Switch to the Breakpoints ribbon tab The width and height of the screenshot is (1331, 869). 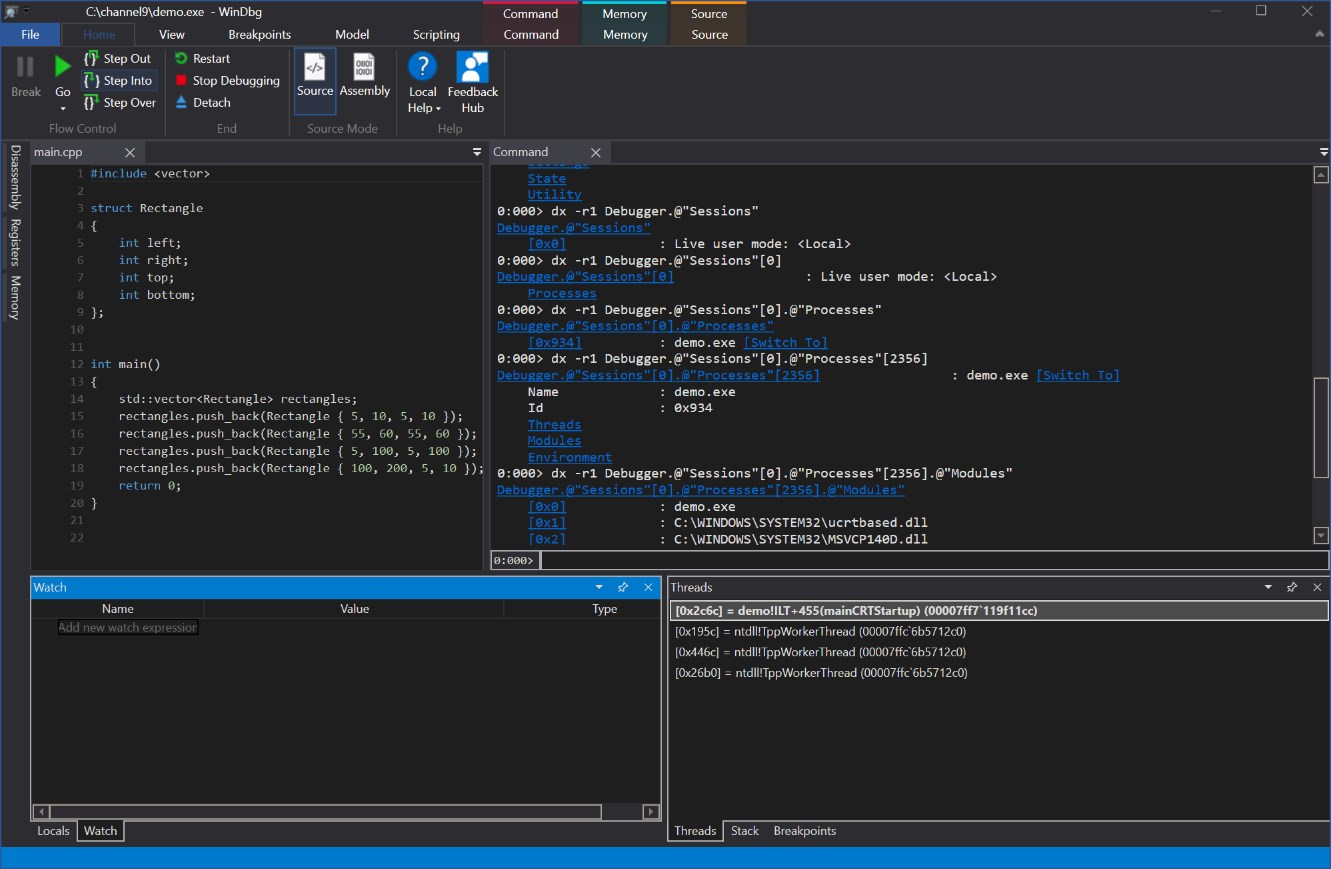coord(259,33)
